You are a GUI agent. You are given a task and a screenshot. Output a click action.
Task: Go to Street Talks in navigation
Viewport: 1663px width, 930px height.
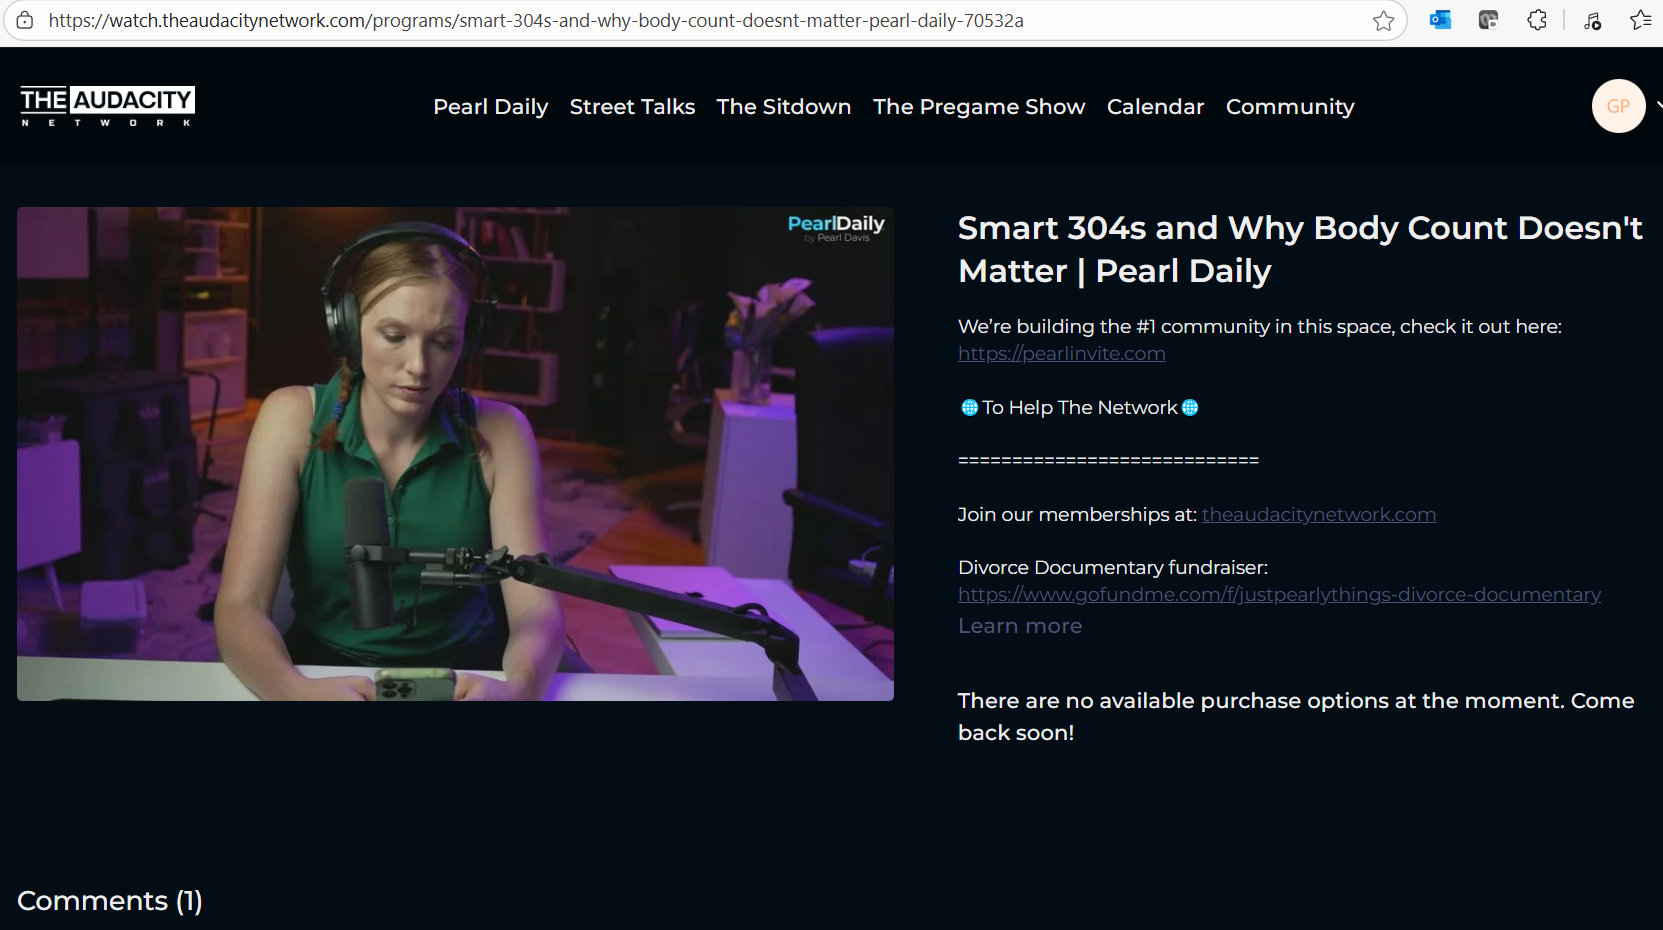(x=632, y=107)
